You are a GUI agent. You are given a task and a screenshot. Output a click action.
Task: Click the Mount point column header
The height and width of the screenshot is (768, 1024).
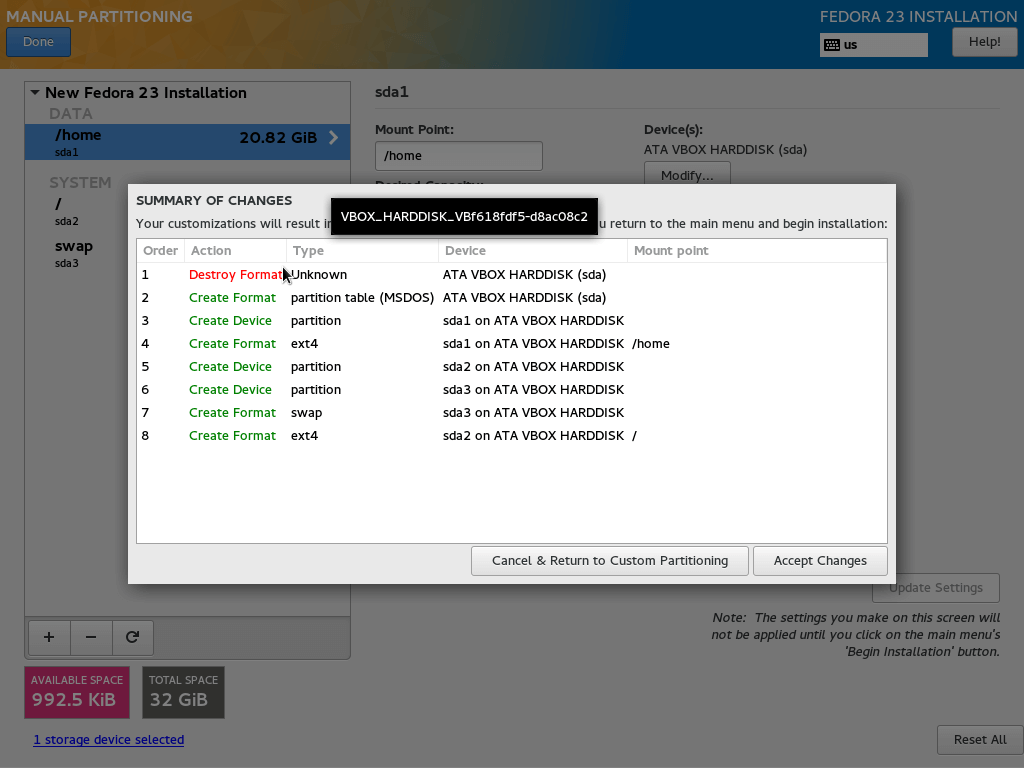(x=755, y=251)
